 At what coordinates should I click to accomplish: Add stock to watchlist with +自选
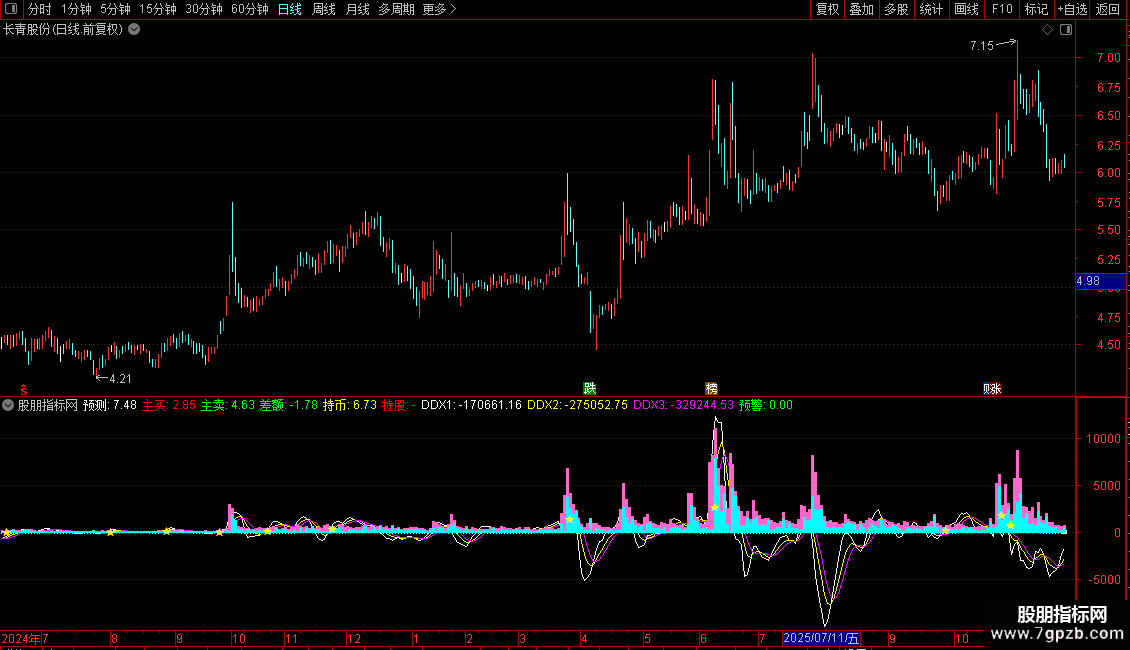[1072, 9]
